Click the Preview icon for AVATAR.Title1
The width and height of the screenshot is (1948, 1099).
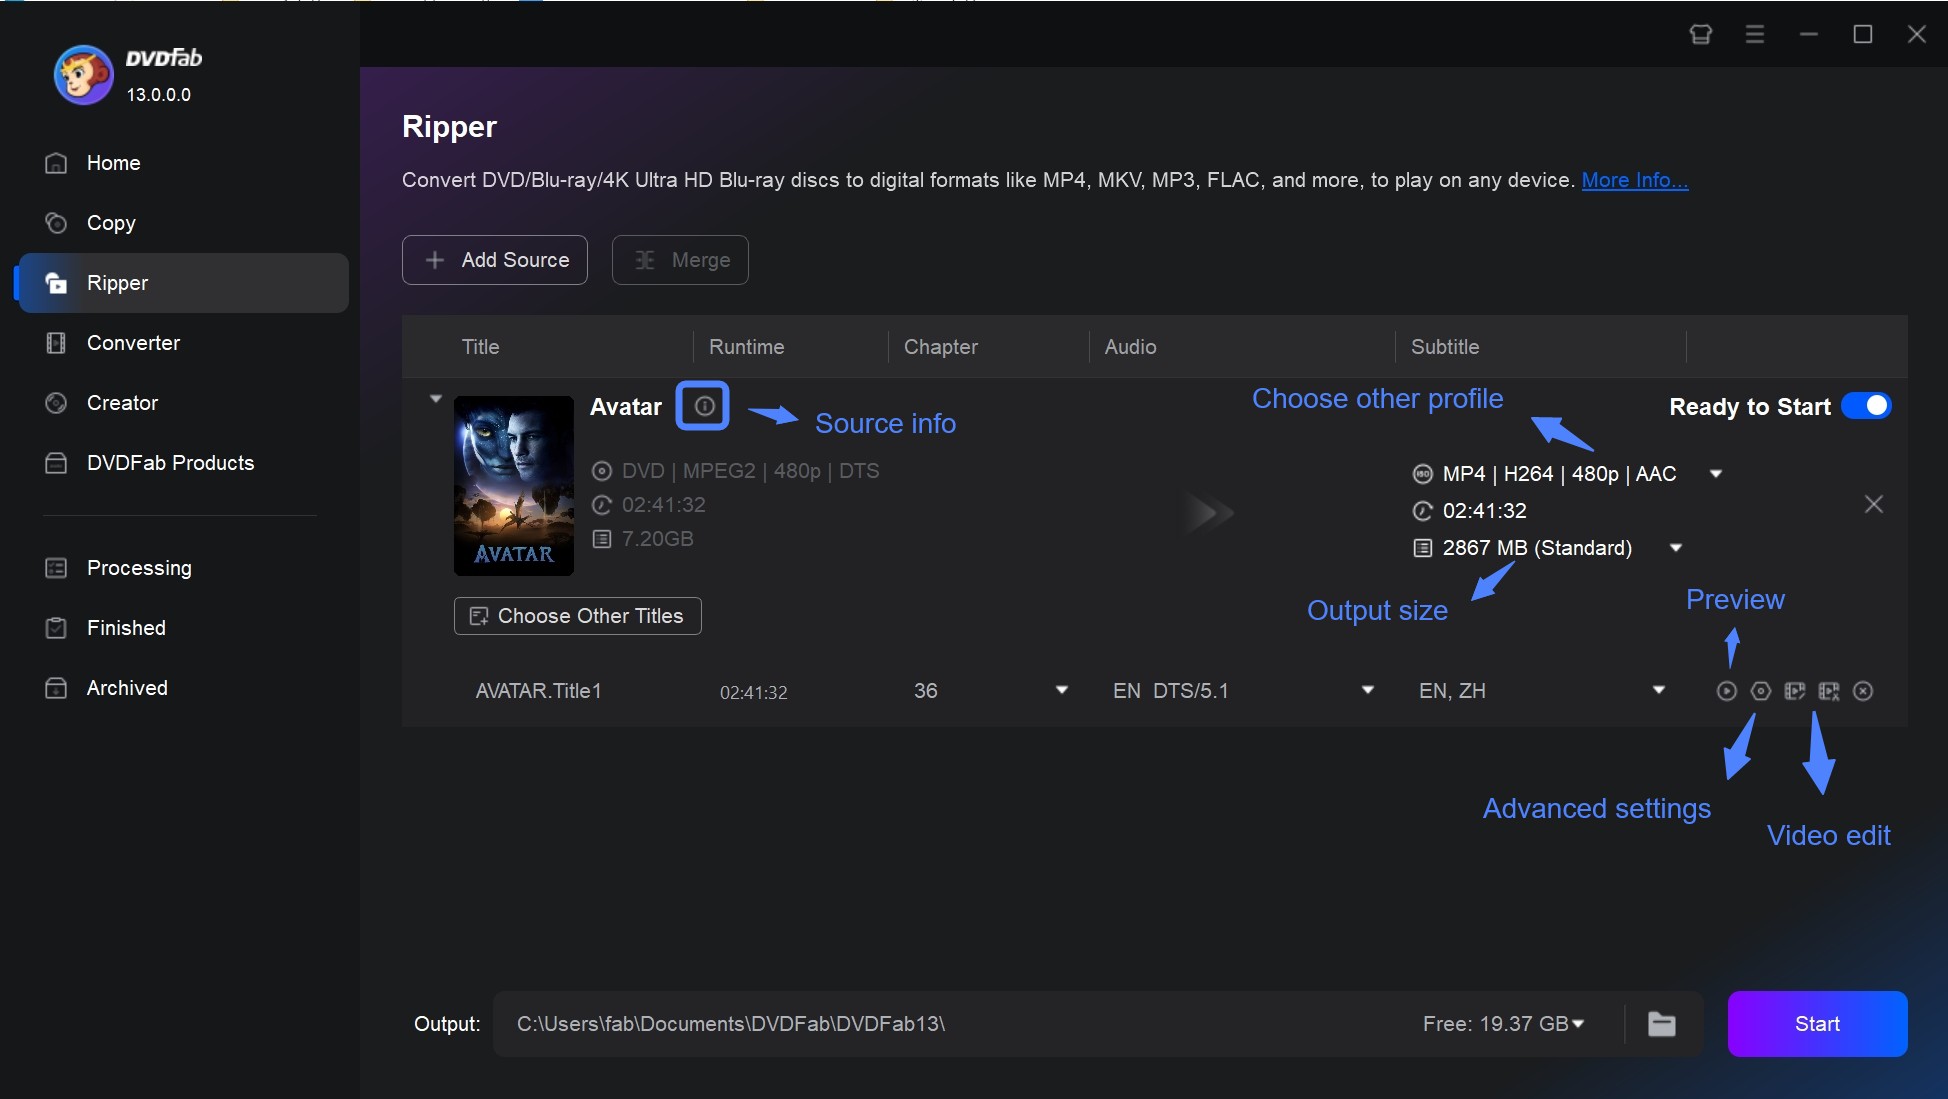click(x=1726, y=691)
